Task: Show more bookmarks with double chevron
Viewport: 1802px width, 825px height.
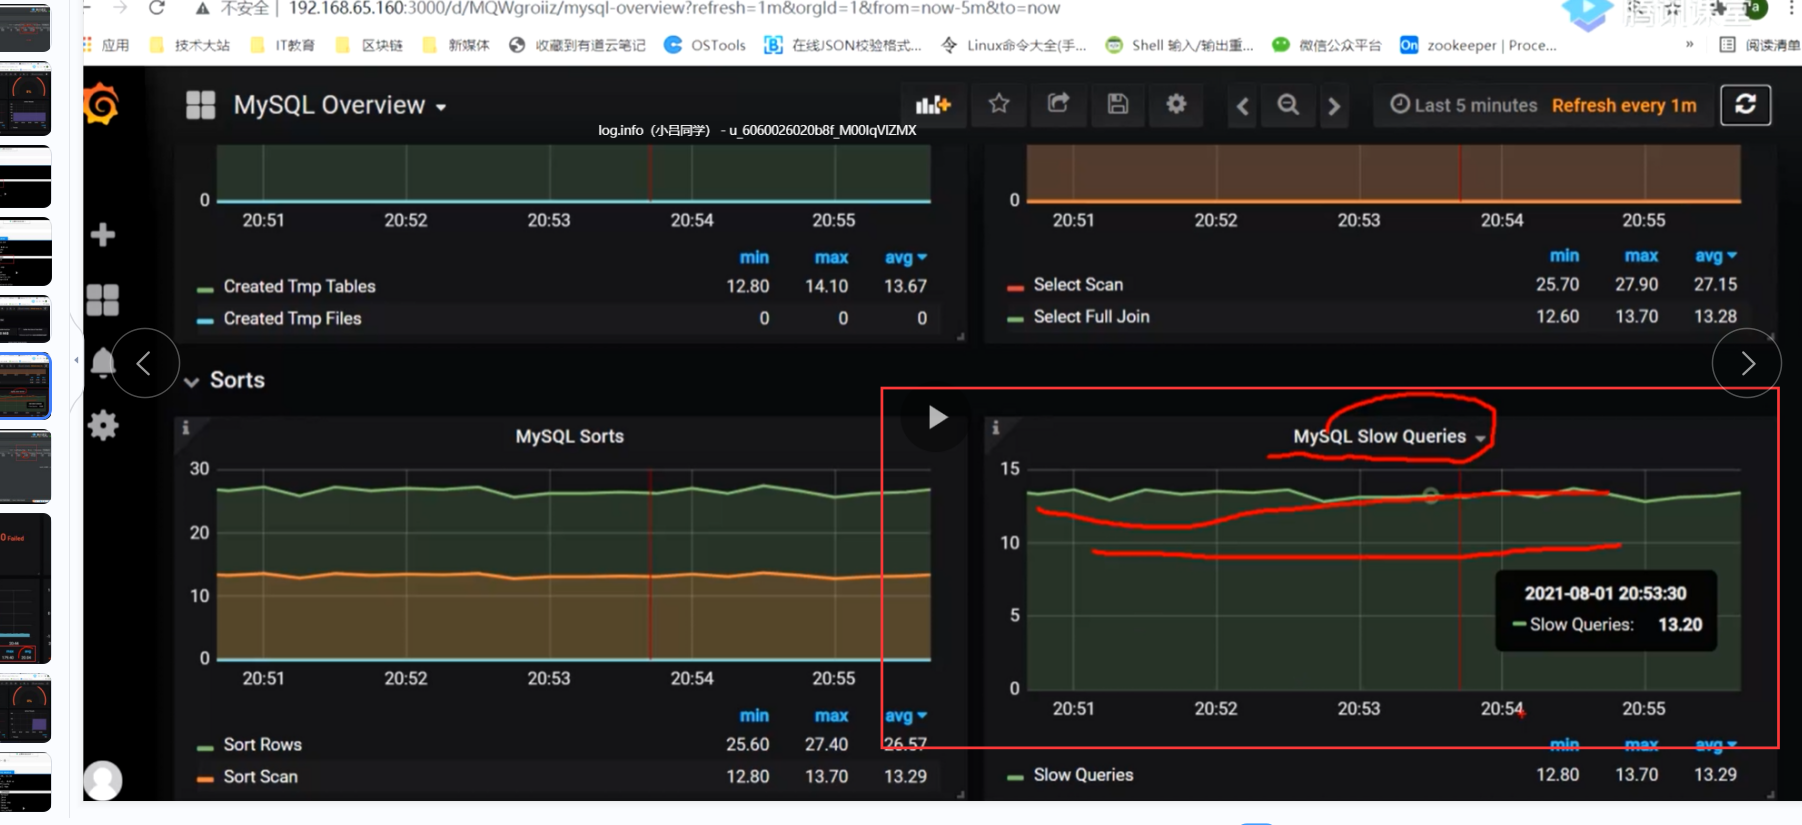Action: 1689,44
